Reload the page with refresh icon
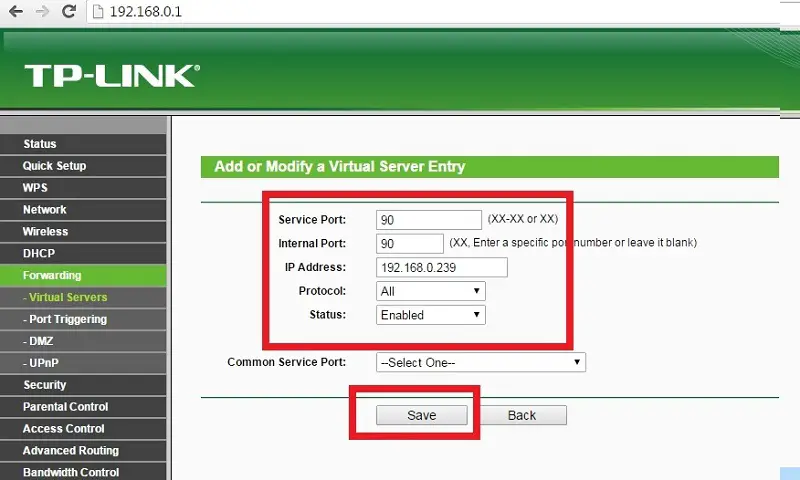 pyautogui.click(x=69, y=11)
